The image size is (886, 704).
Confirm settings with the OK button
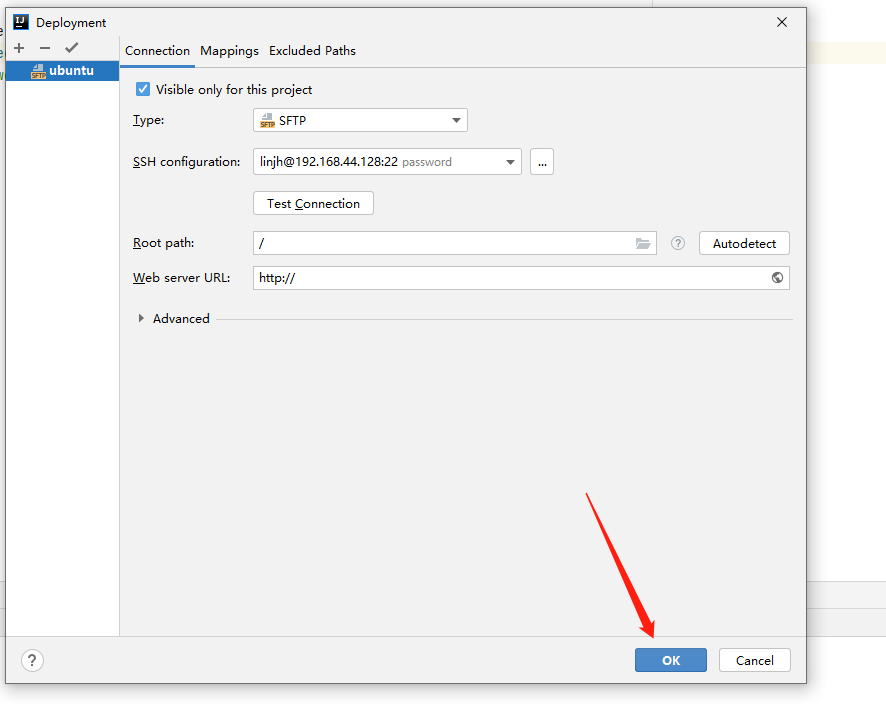(671, 660)
